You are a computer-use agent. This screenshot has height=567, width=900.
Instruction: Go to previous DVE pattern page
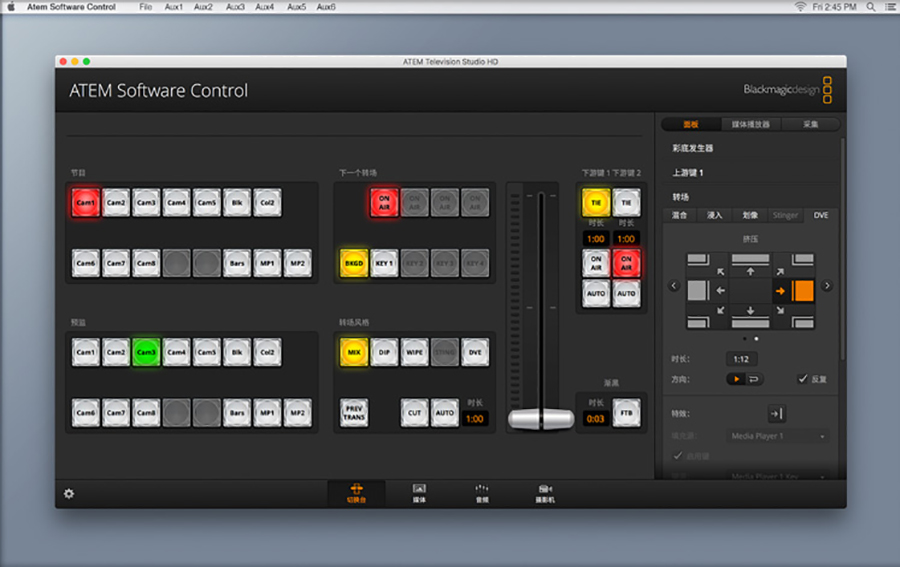click(x=674, y=285)
